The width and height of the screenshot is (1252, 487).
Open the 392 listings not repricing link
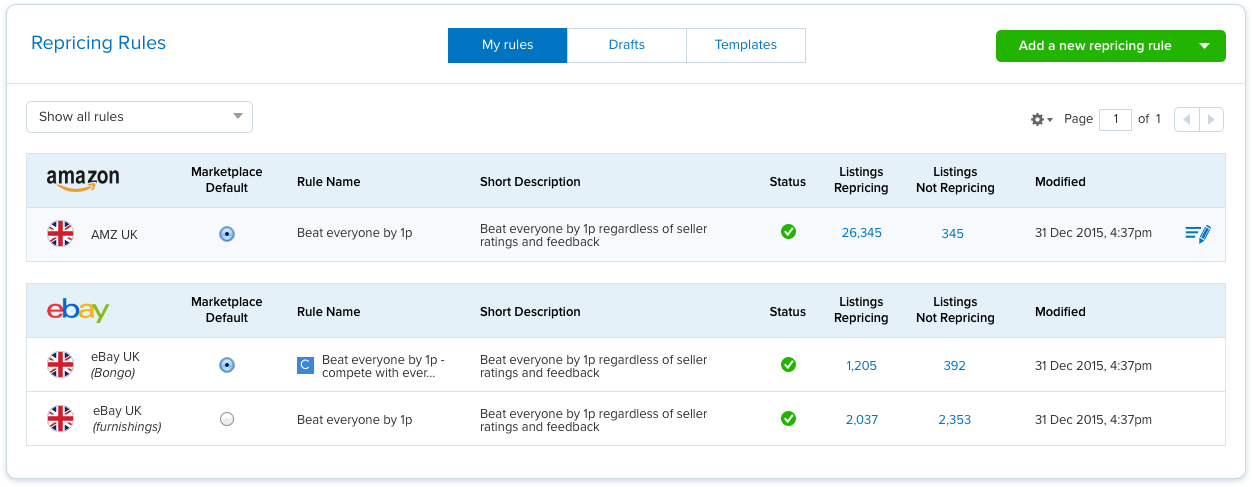coord(955,365)
